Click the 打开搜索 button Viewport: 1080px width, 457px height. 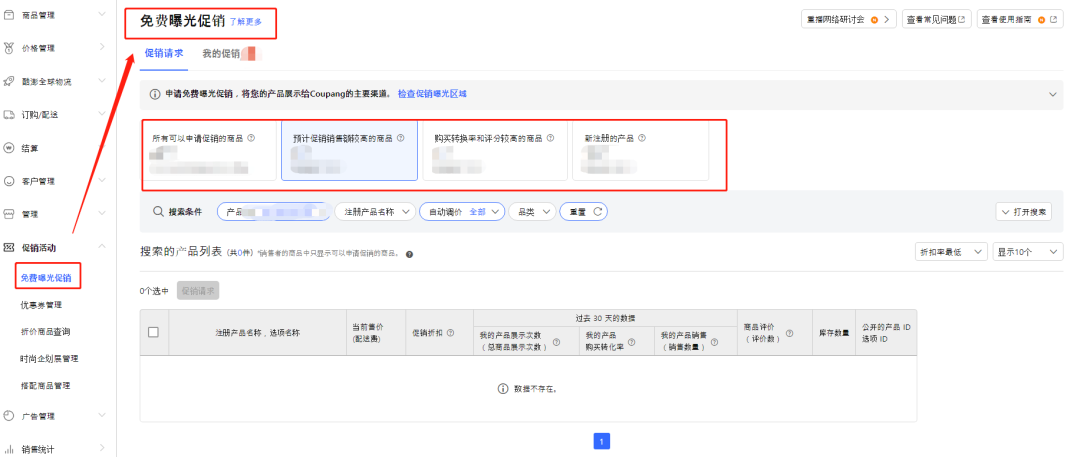pos(1024,212)
